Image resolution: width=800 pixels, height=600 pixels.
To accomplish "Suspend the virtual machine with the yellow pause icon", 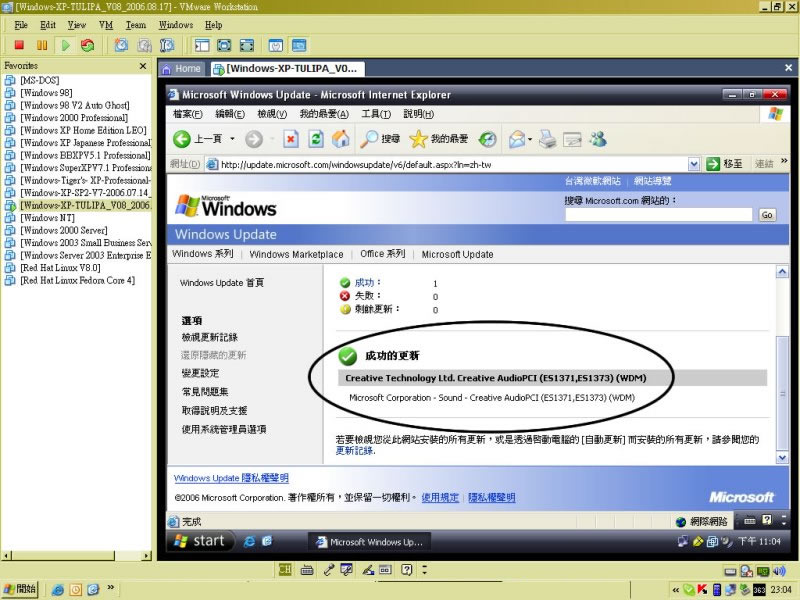I will coord(42,45).
